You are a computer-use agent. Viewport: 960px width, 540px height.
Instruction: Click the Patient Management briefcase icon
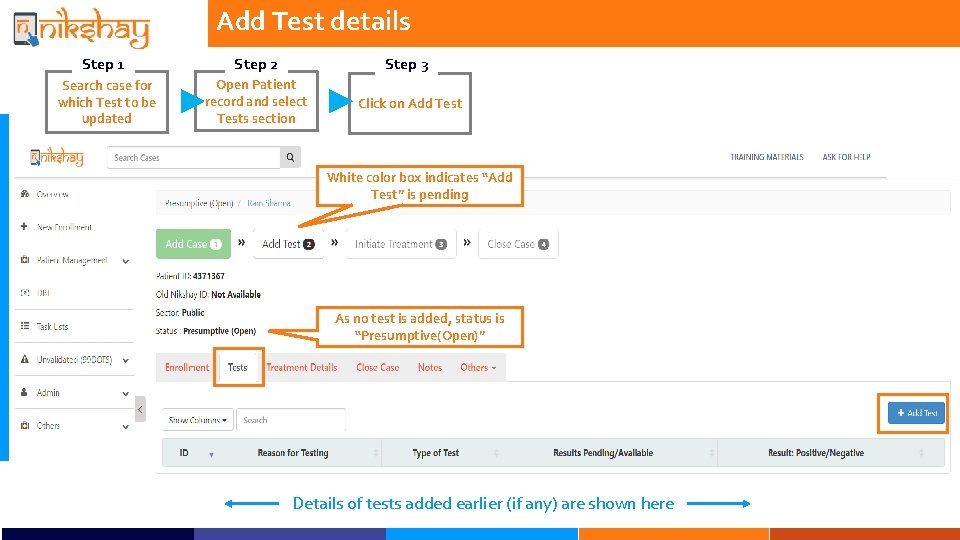pyautogui.click(x=25, y=260)
